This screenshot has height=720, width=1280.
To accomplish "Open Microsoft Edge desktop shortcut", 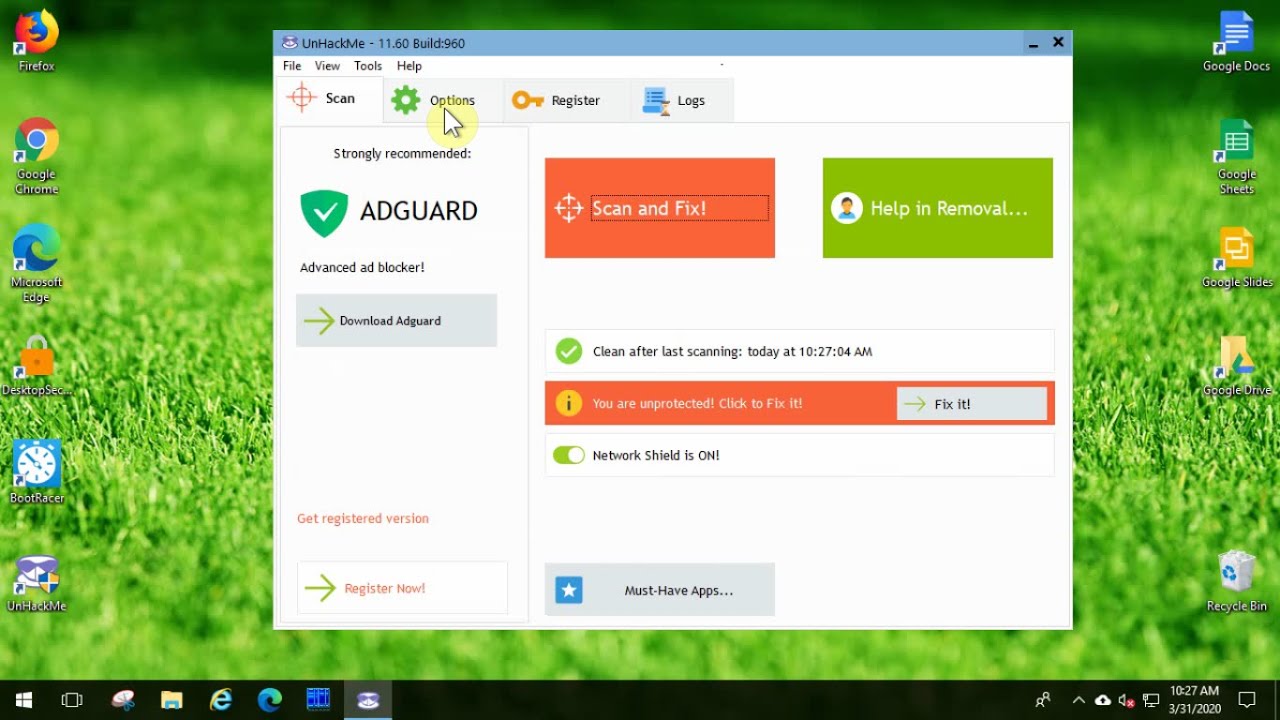I will point(36,263).
